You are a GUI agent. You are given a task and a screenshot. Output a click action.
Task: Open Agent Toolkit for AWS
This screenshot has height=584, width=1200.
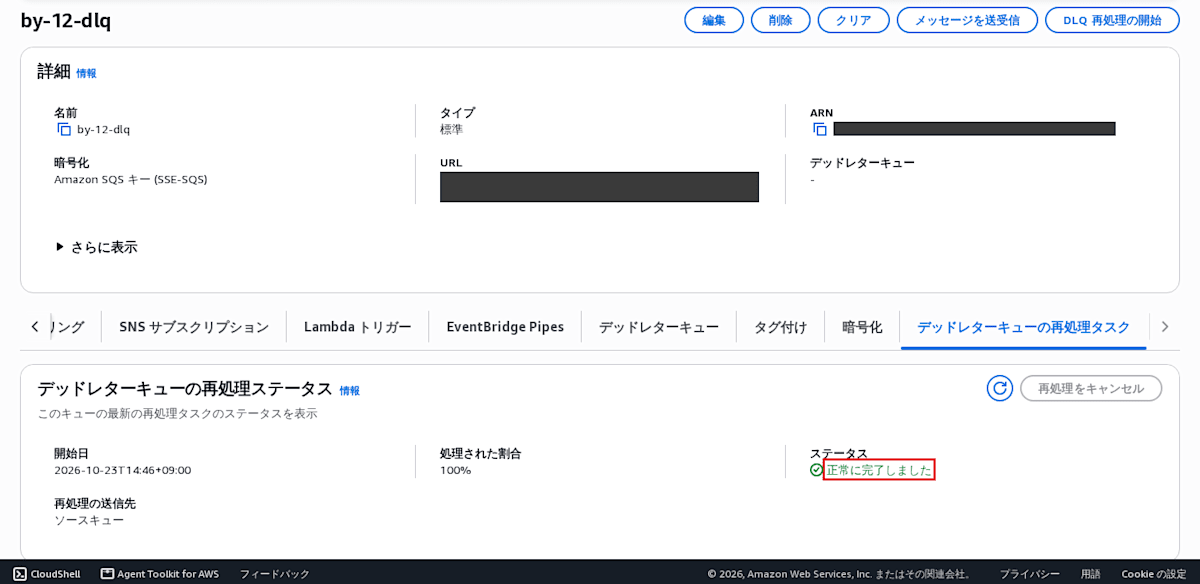click(x=160, y=574)
